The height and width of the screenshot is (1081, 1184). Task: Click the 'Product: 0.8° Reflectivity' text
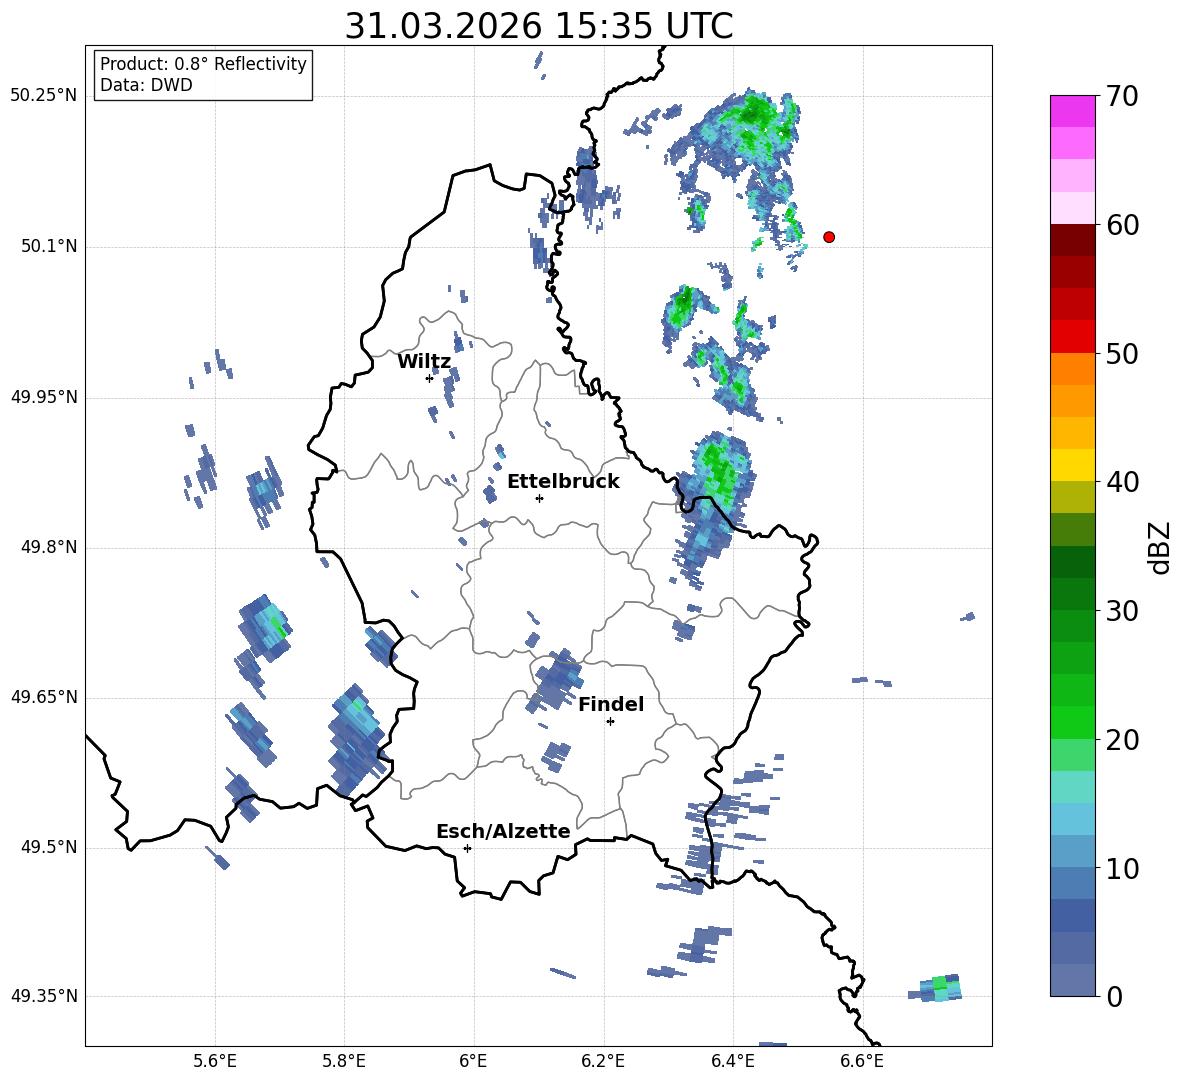point(203,64)
